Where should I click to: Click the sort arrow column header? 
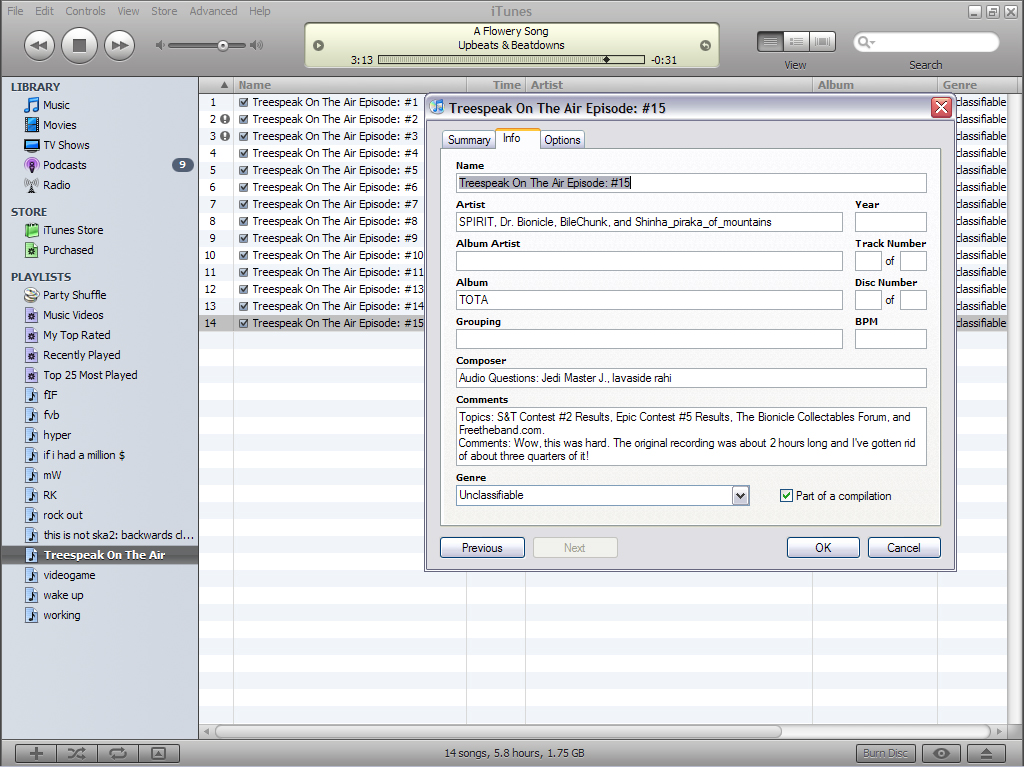click(x=224, y=85)
